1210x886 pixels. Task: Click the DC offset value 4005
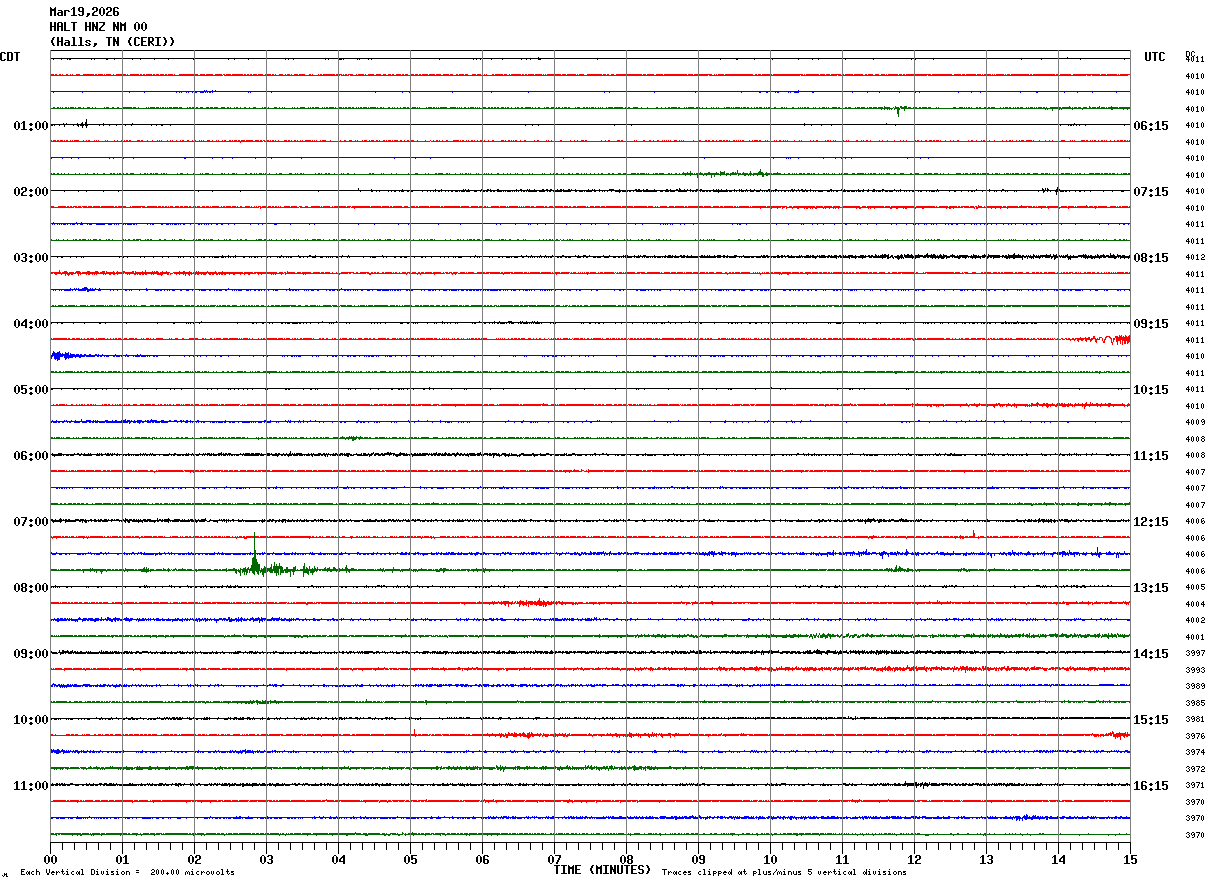click(x=1195, y=588)
